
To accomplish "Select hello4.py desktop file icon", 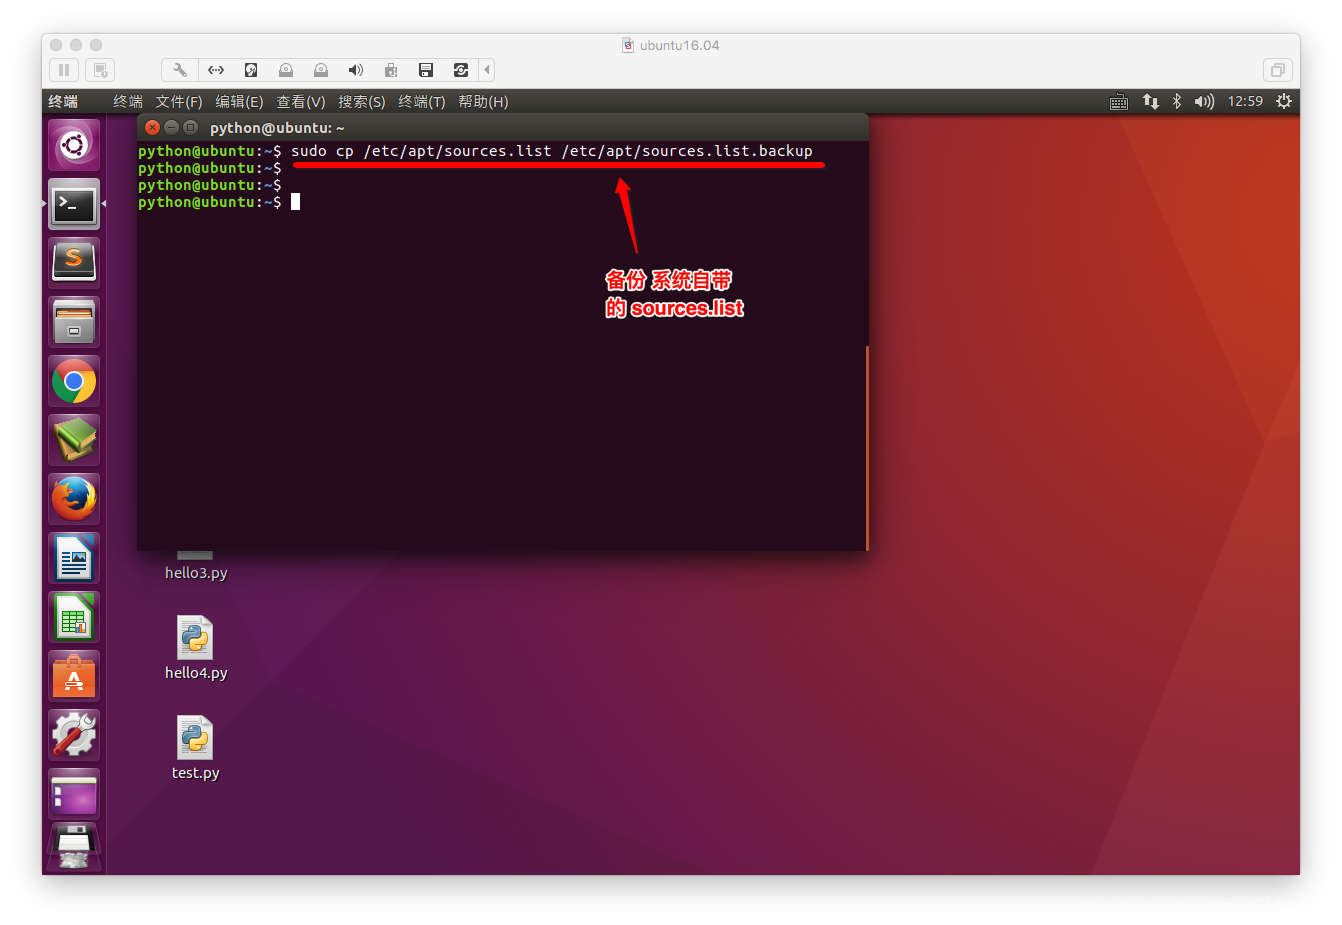I will pos(195,637).
